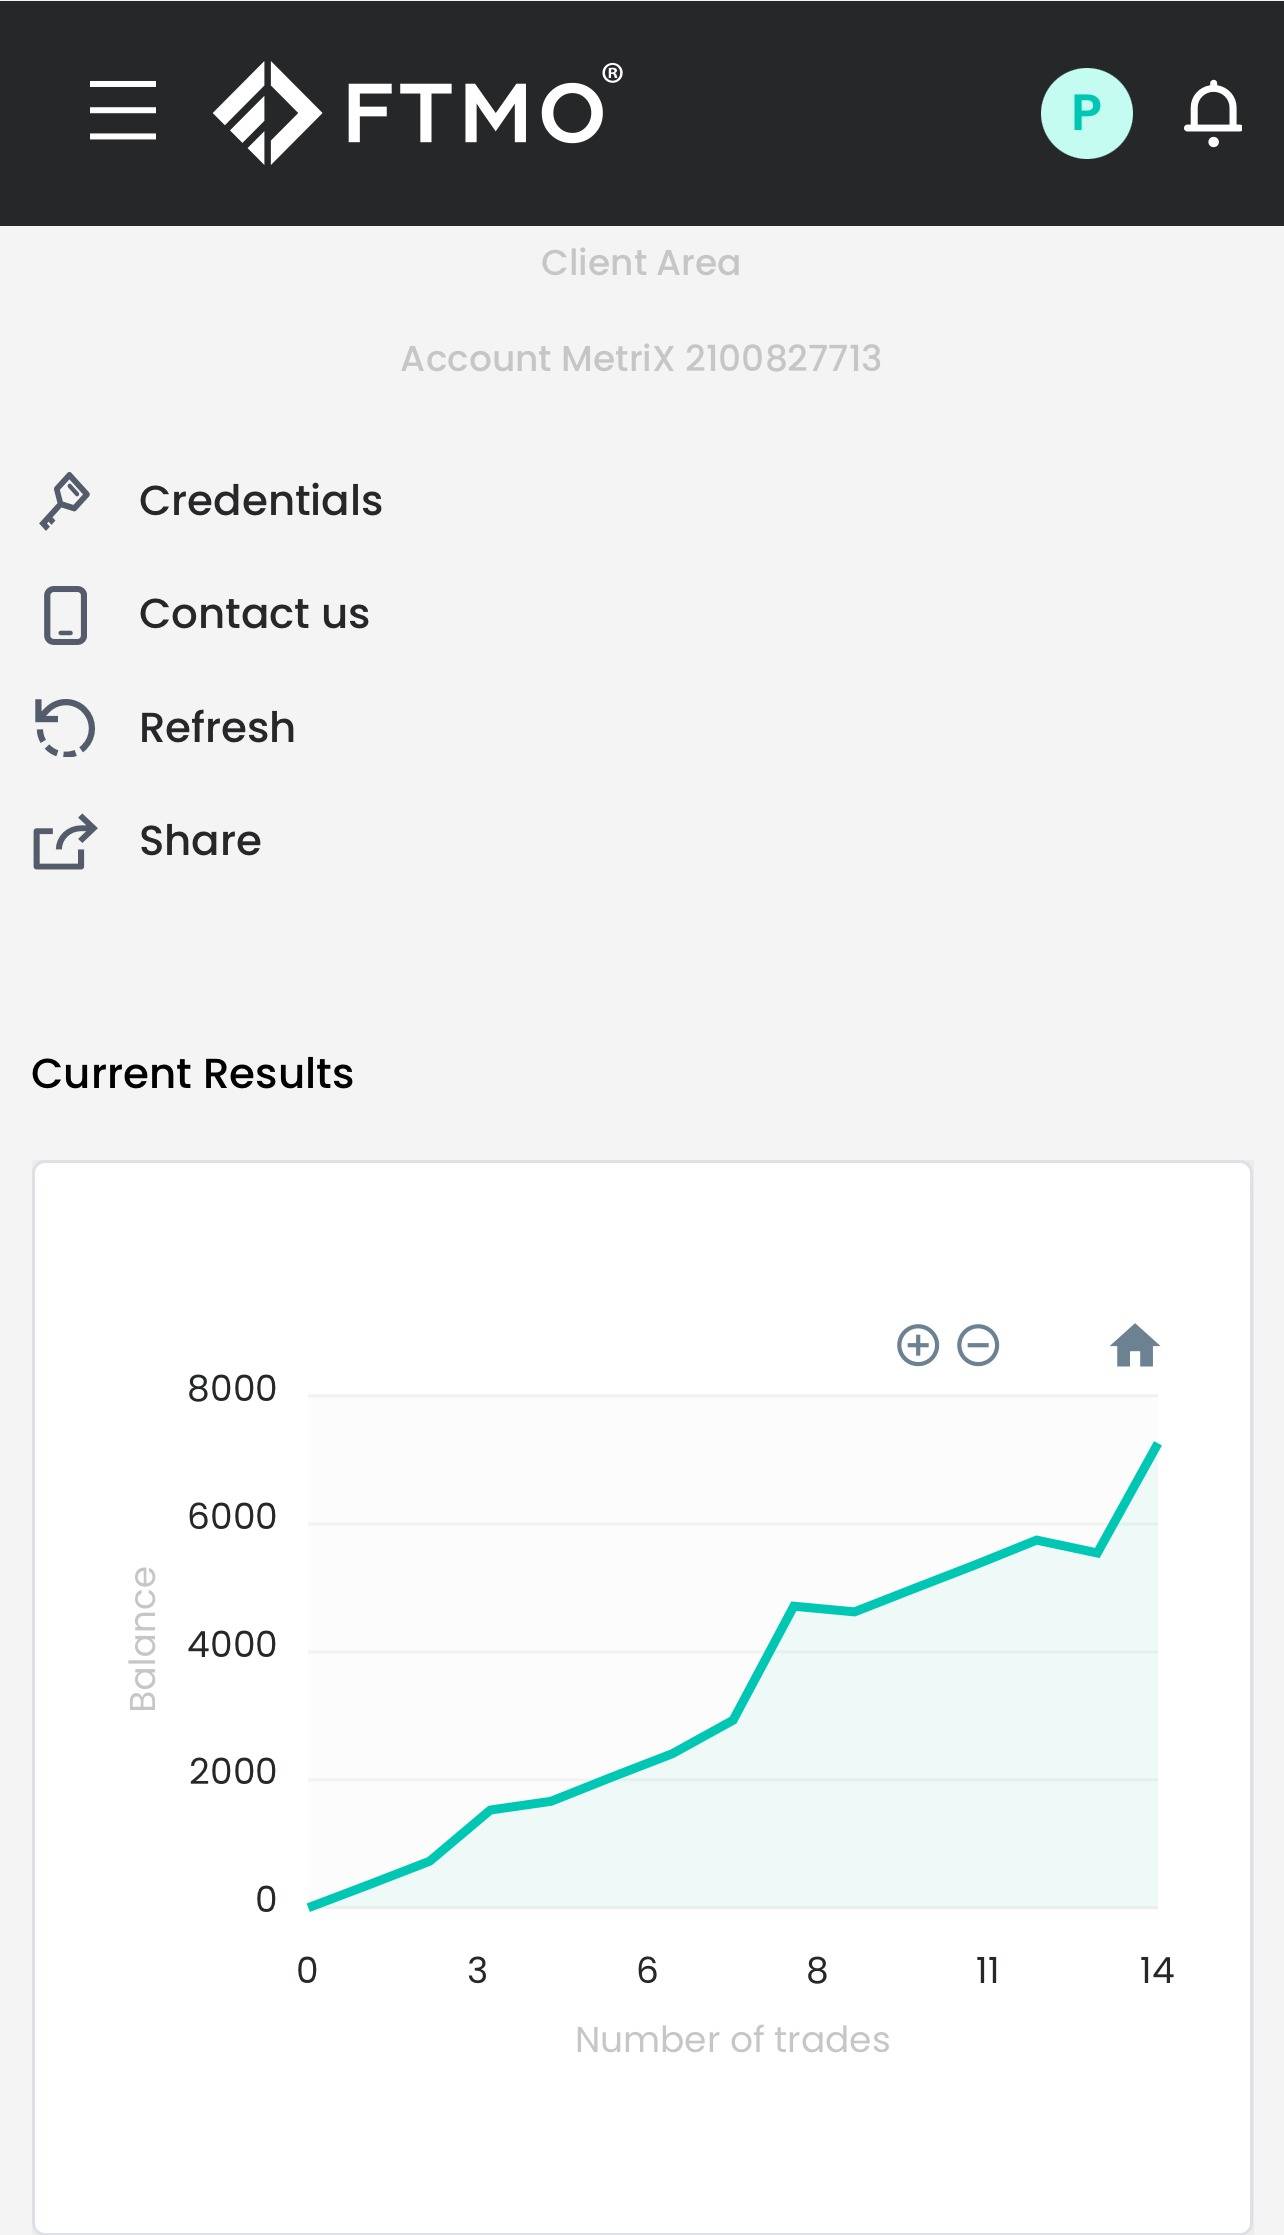Open the notifications bell
The height and width of the screenshot is (2235, 1284).
(1212, 113)
